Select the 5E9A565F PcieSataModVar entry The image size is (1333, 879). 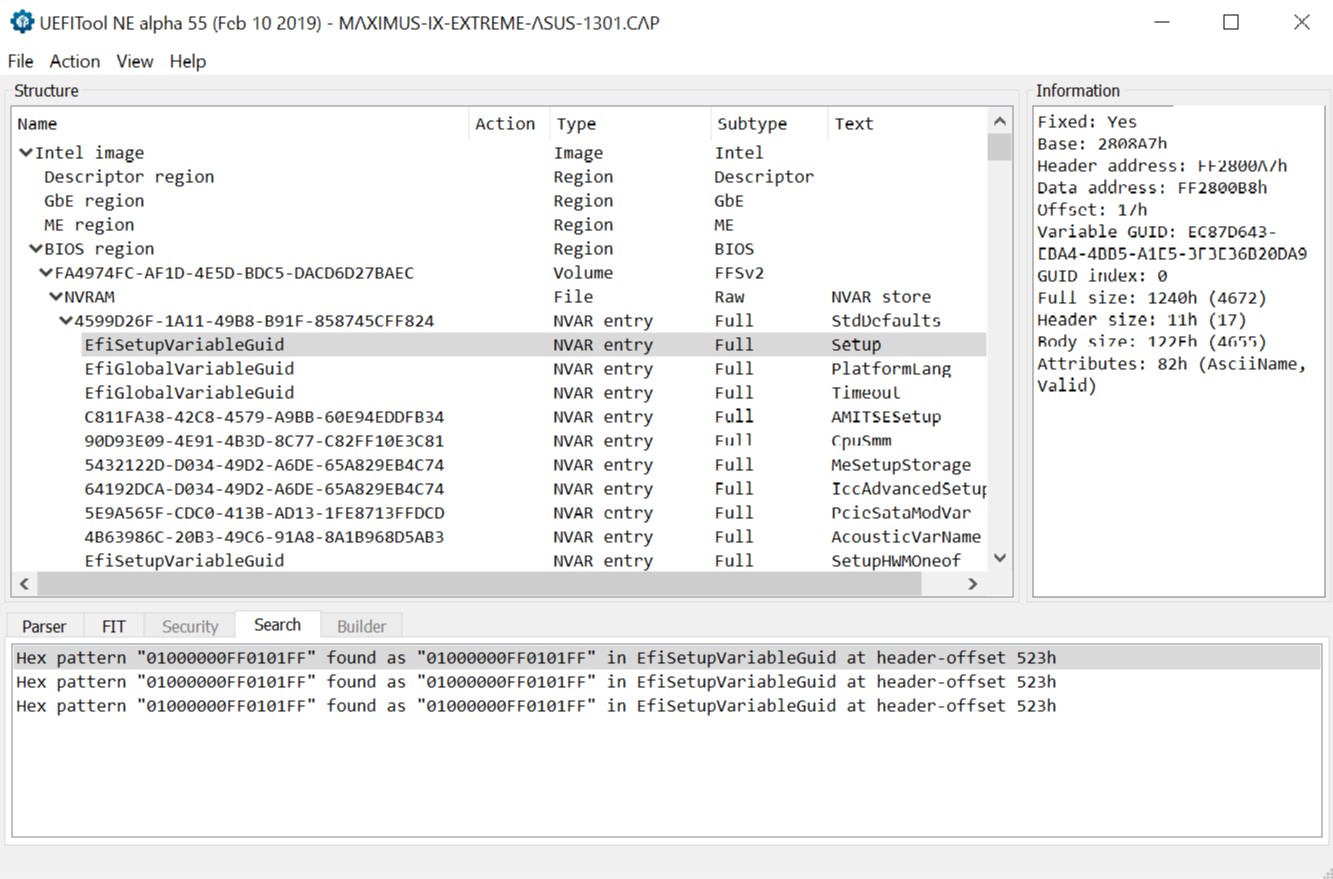click(499, 513)
